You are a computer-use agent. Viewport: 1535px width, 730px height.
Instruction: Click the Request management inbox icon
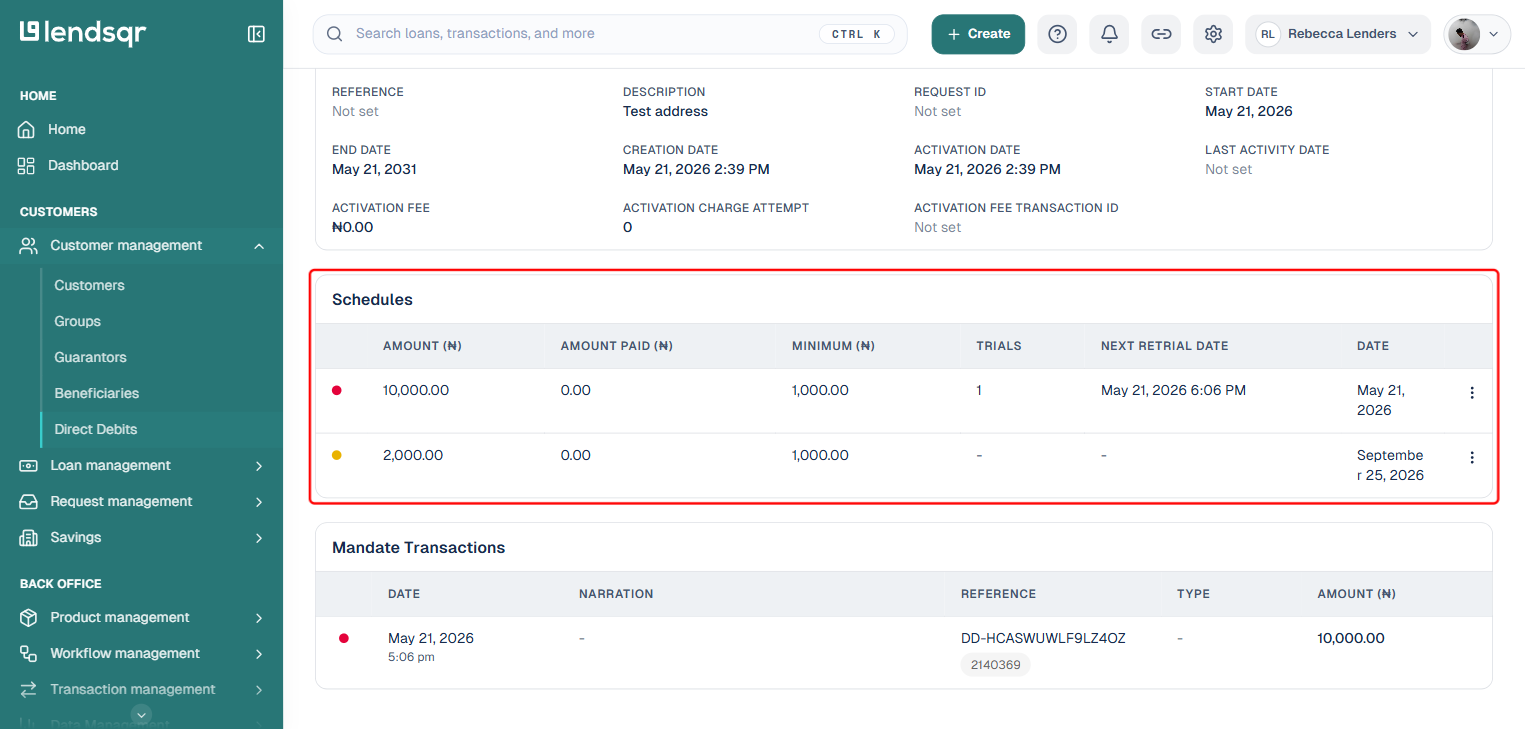(x=29, y=501)
